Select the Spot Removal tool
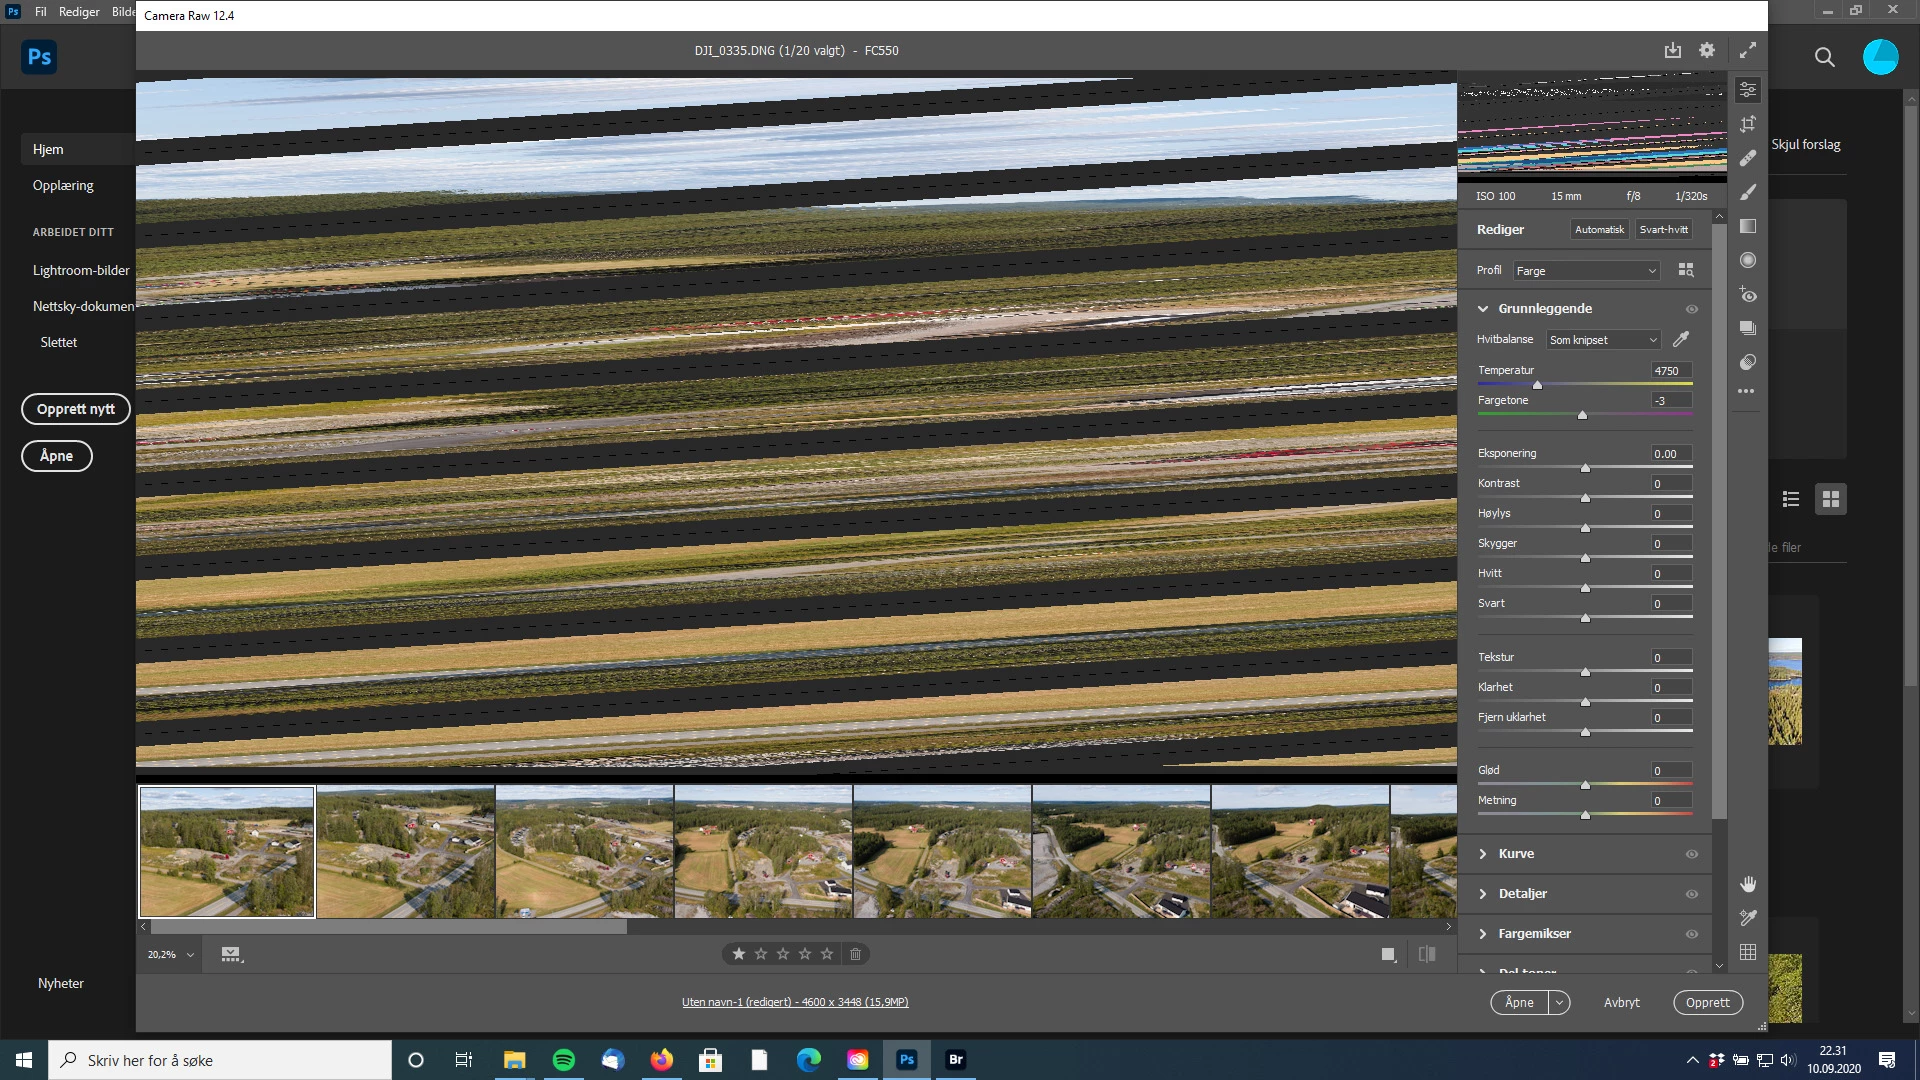Screen dimensions: 1920x1080 [x=1748, y=158]
